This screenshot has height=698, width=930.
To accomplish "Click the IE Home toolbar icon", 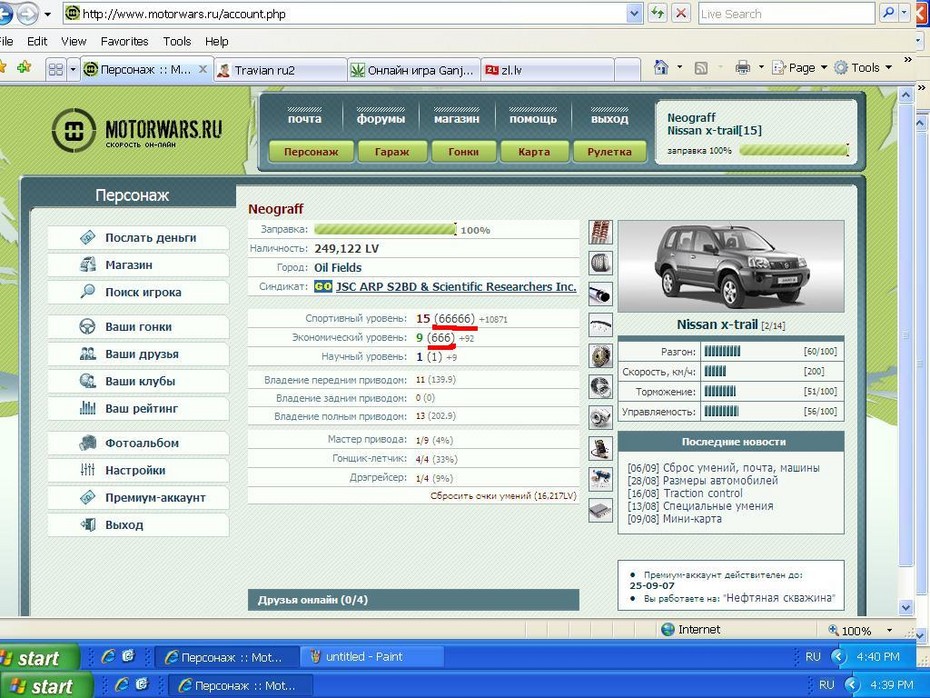I will 661,68.
